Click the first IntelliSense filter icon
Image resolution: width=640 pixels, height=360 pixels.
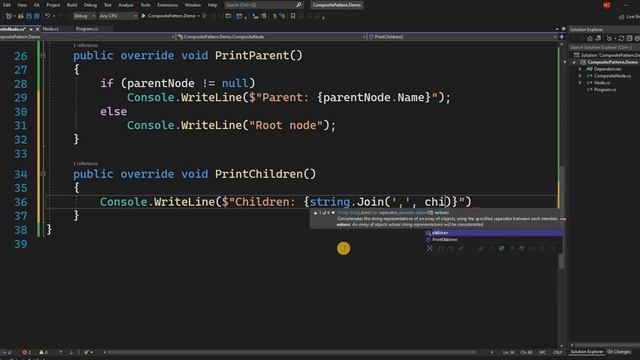pyautogui.click(x=429, y=248)
